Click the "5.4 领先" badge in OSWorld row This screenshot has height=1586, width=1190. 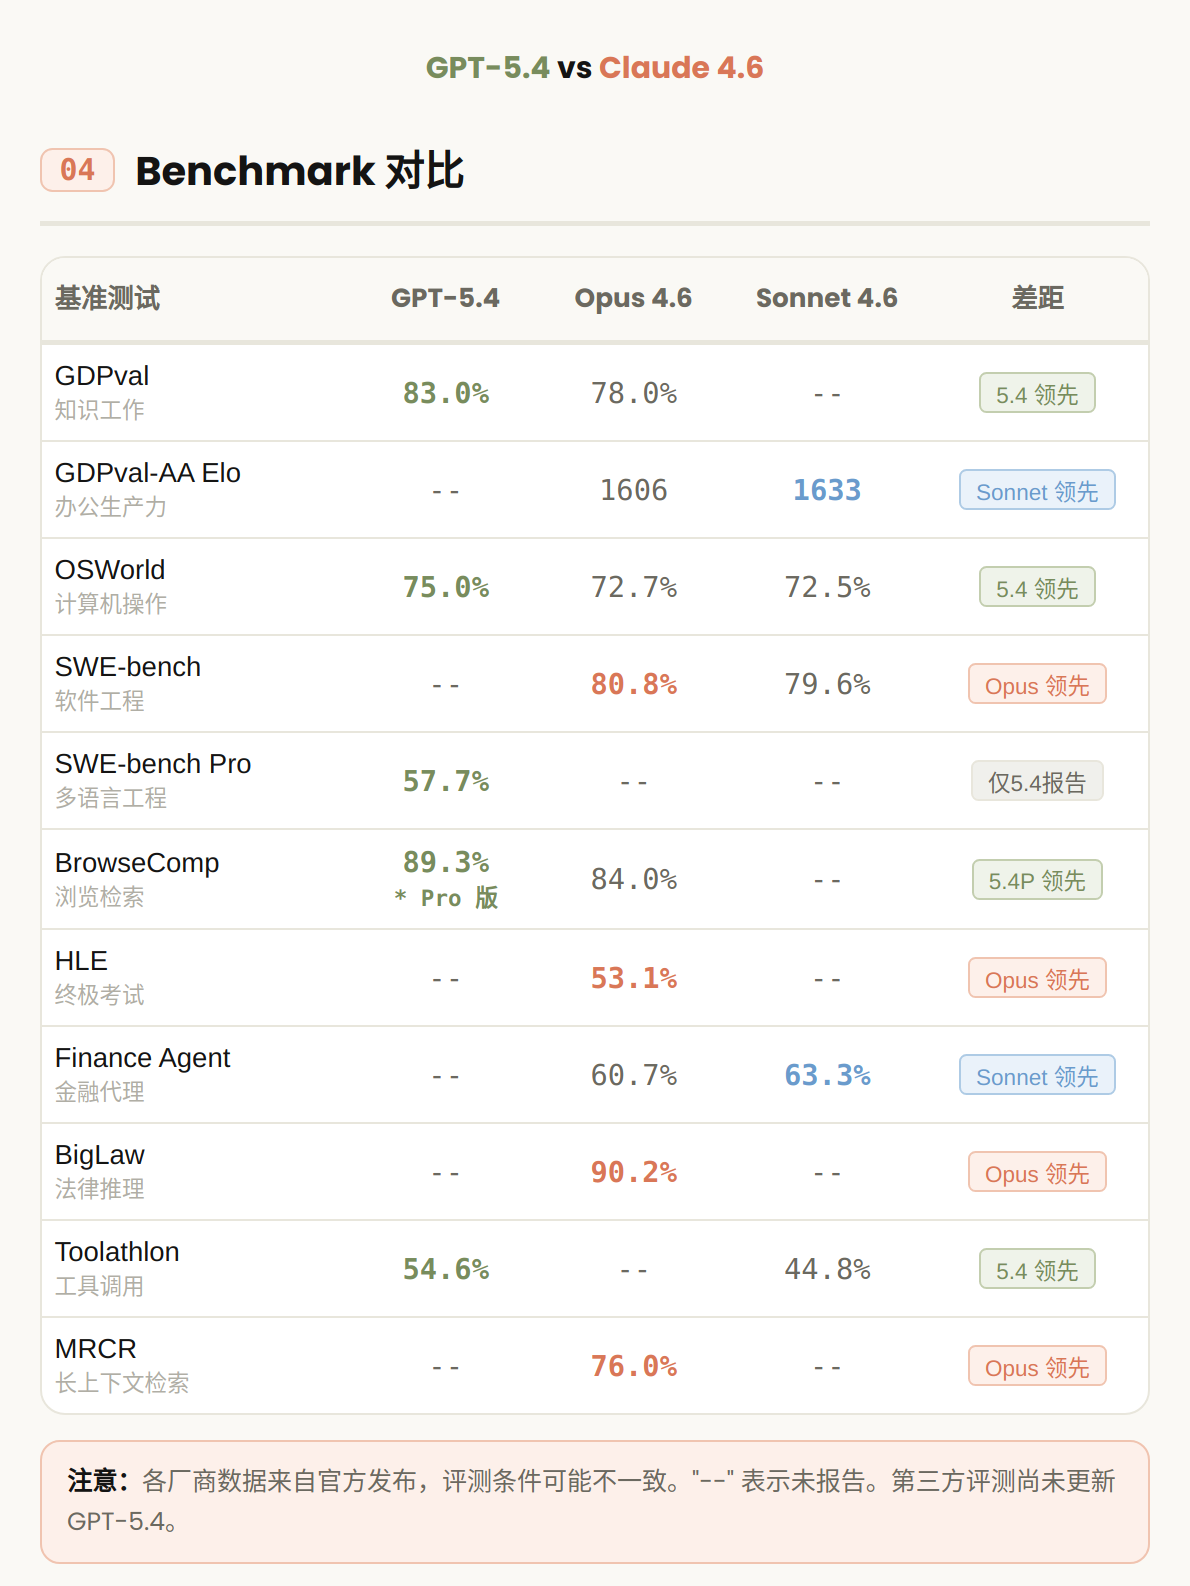[1037, 587]
